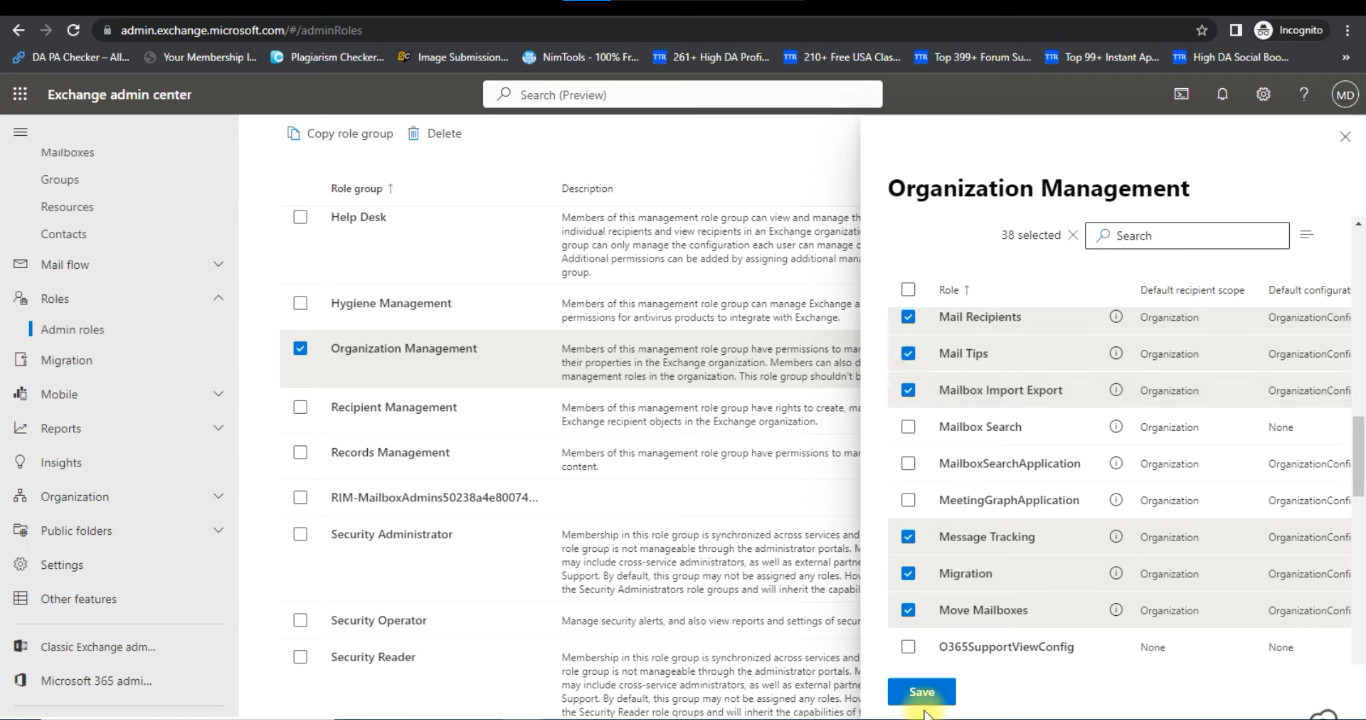Click the help question mark icon

click(1304, 94)
